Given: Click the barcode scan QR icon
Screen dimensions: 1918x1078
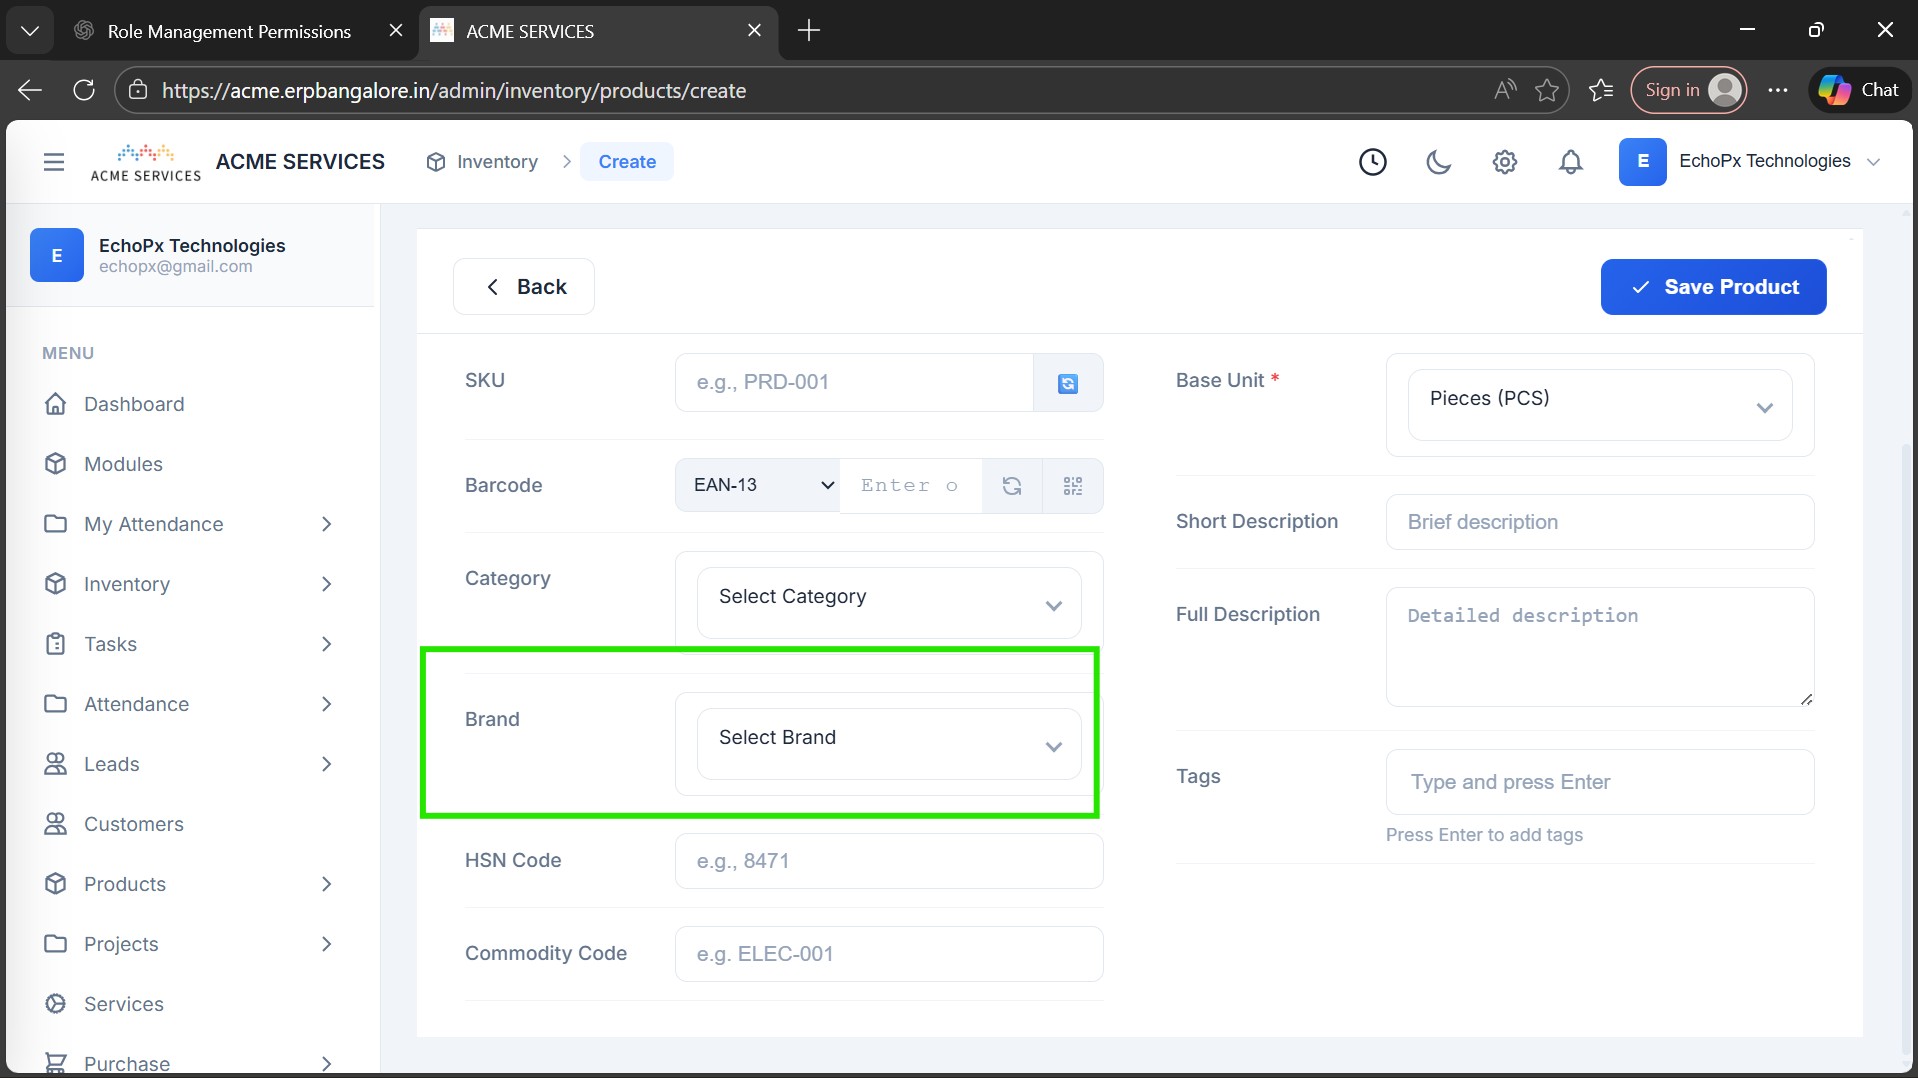Looking at the screenshot, I should pyautogui.click(x=1072, y=486).
